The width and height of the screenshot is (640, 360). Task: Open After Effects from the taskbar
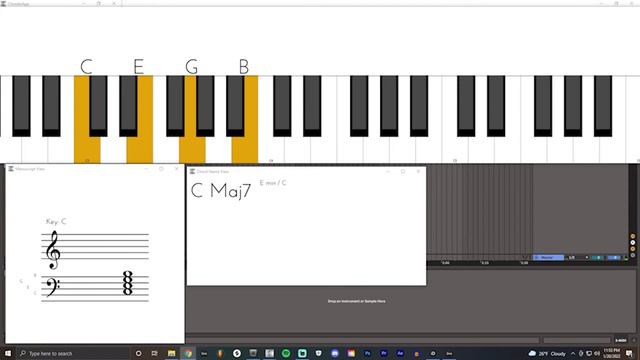click(400, 353)
